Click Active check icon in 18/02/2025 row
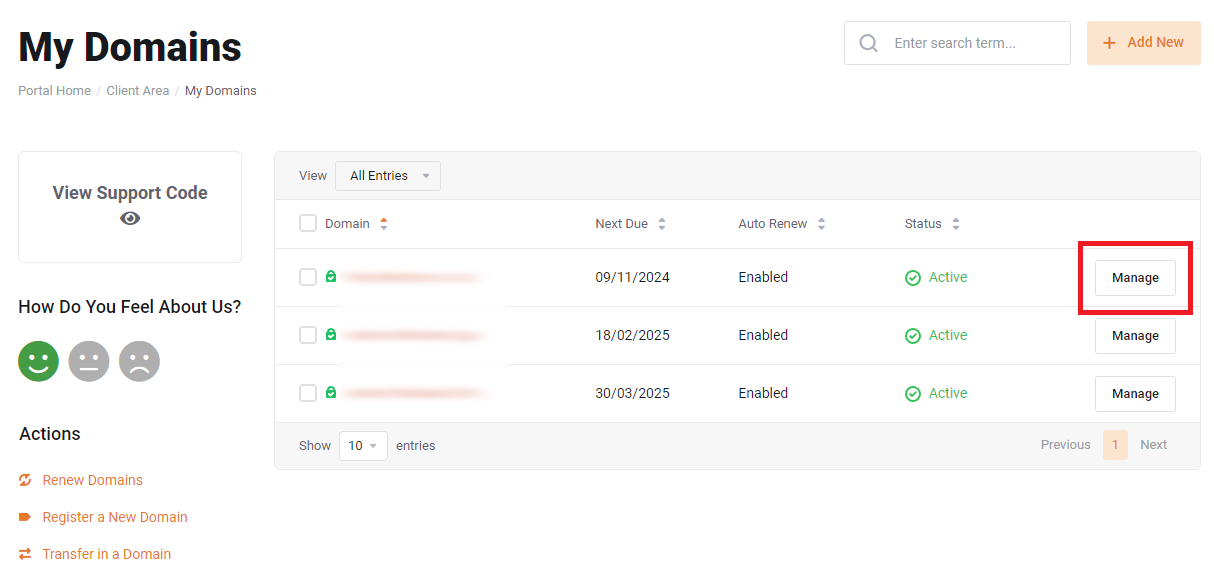Screen dimensions: 1214x572 point(913,336)
